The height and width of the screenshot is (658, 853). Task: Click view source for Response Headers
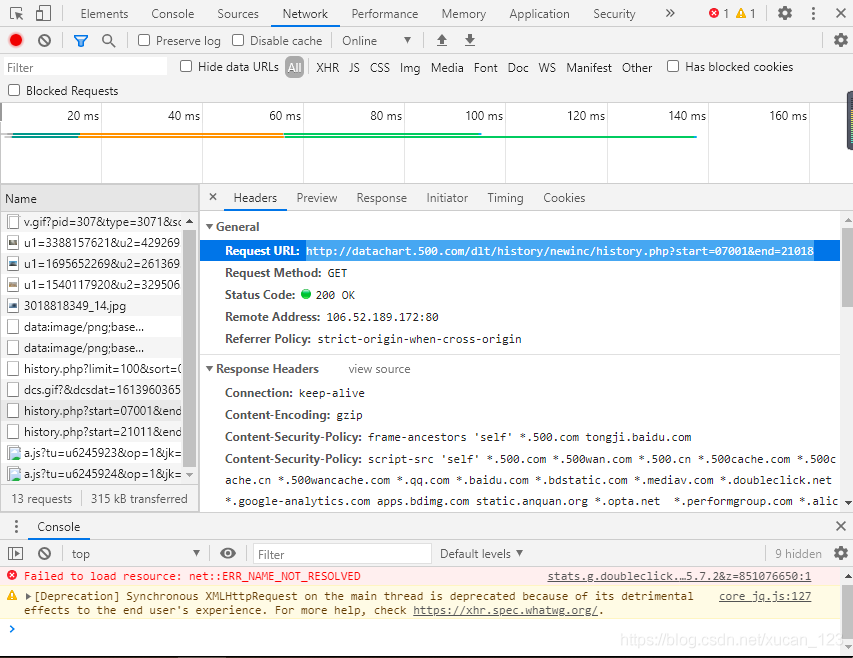pos(379,369)
